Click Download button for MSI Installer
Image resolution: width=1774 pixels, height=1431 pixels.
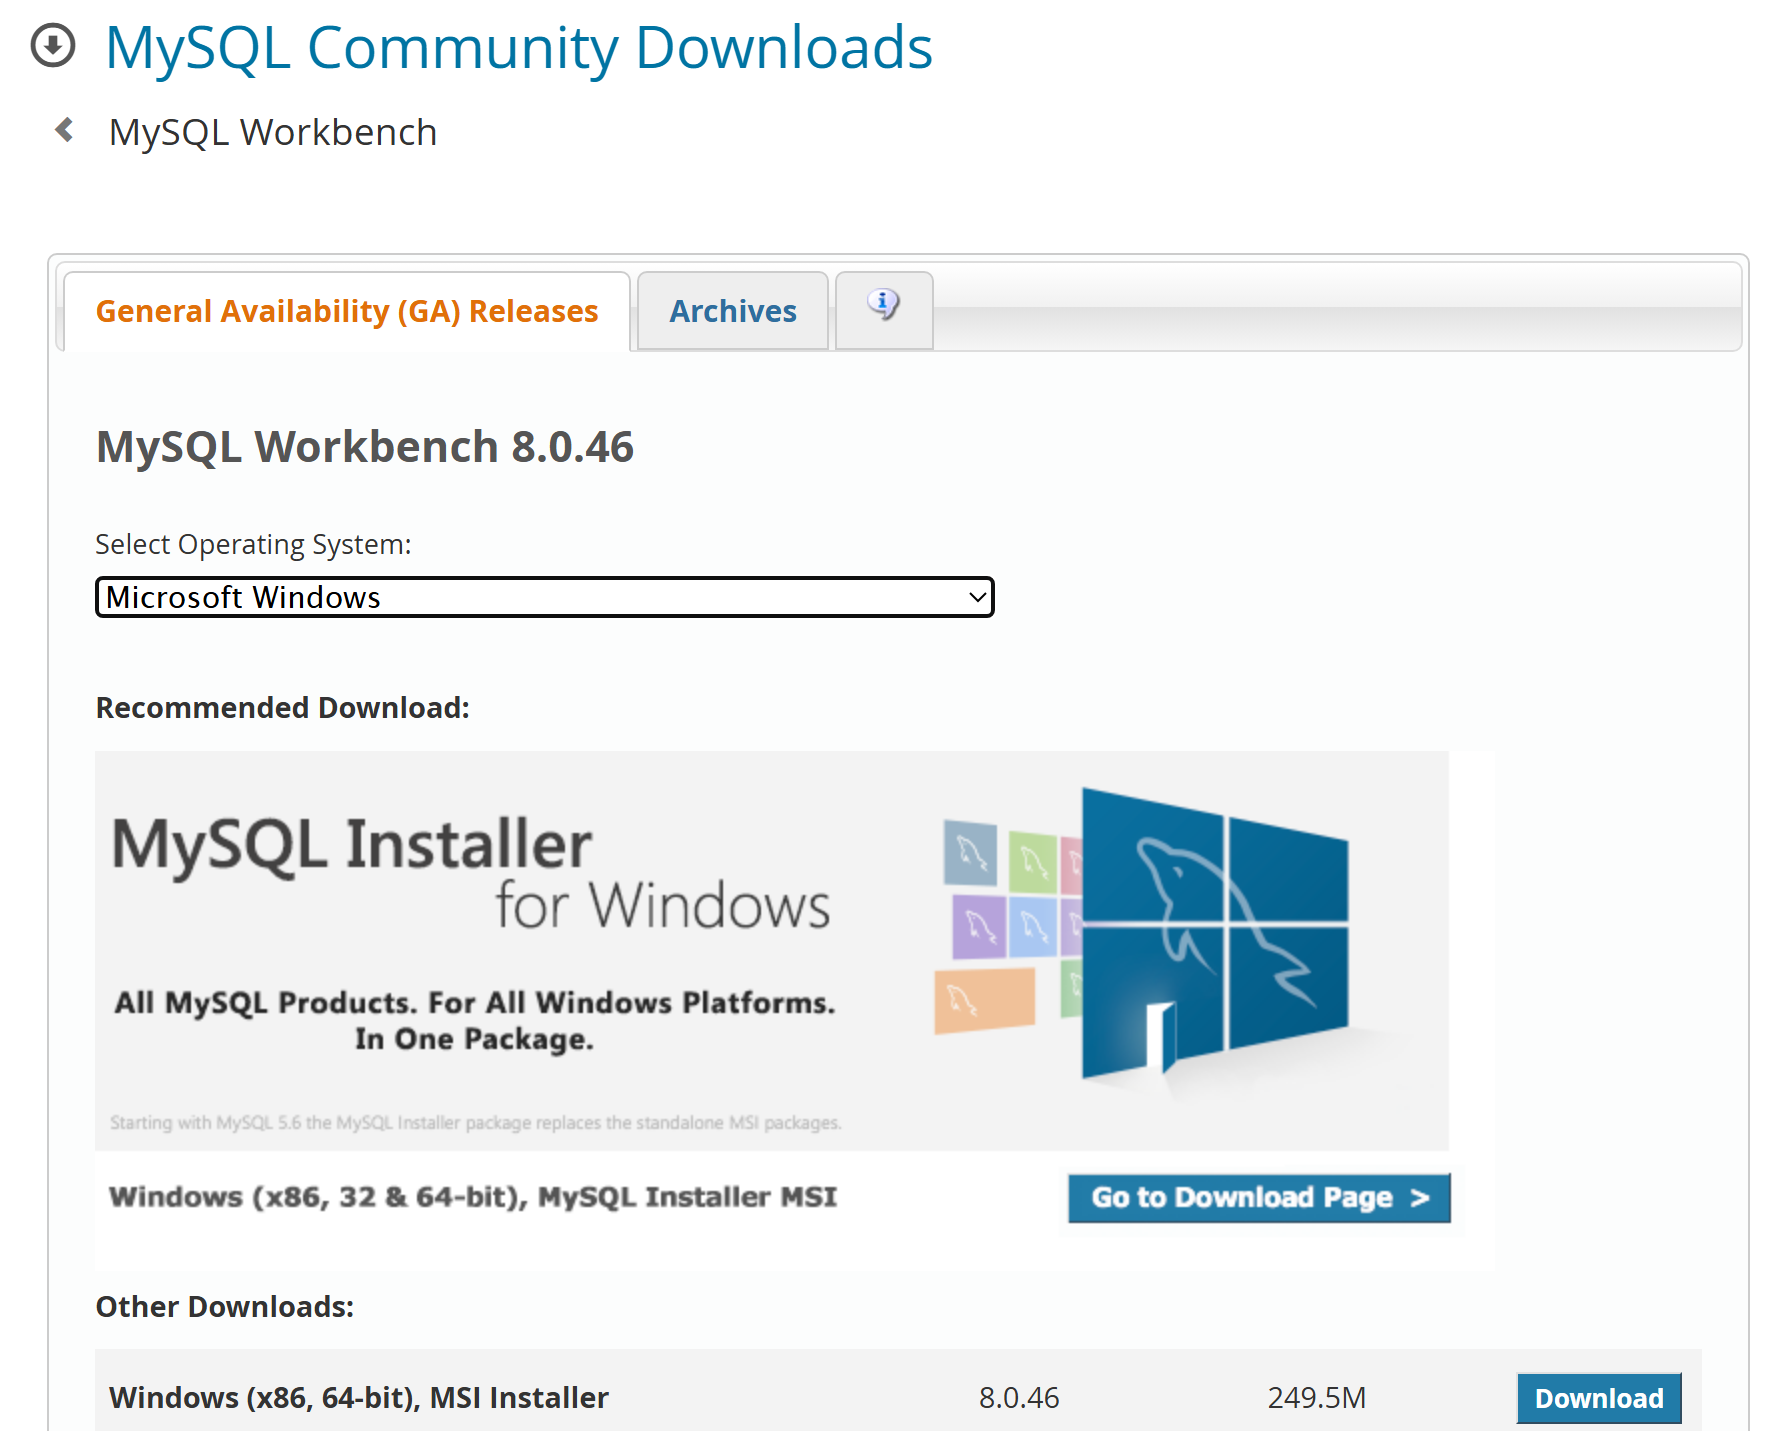coord(1599,1398)
